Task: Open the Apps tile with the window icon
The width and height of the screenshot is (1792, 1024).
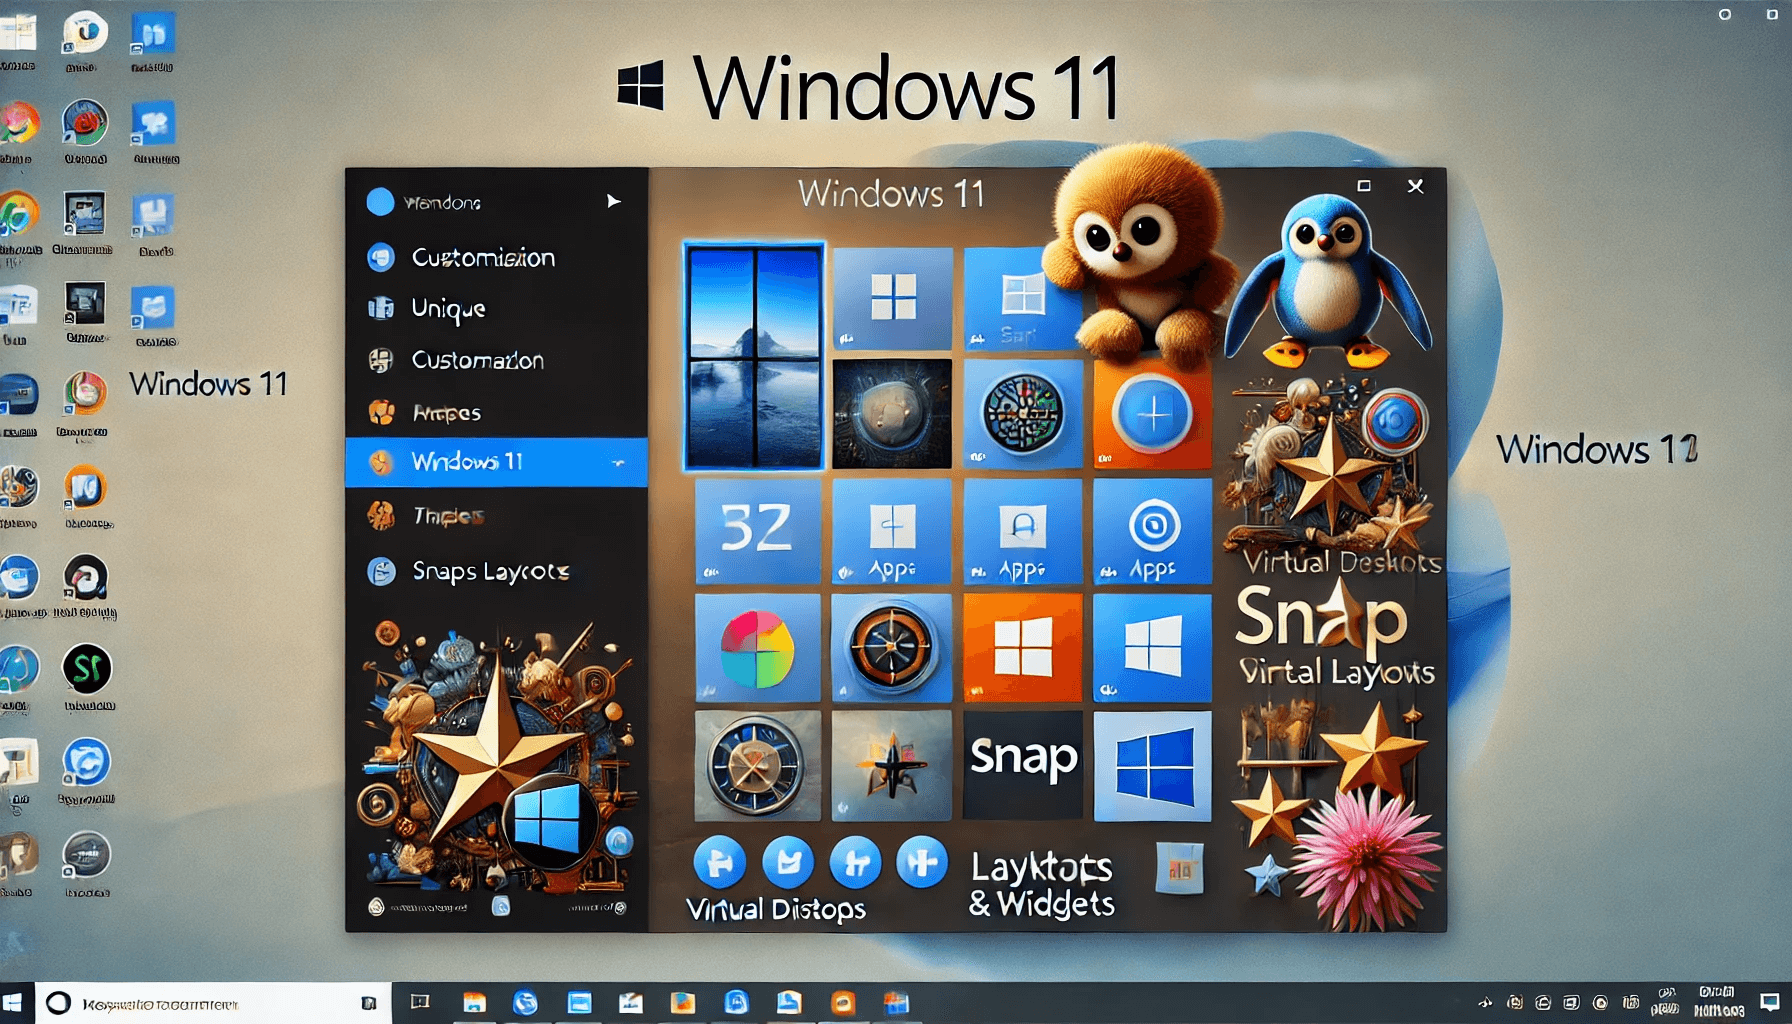Action: tap(892, 531)
